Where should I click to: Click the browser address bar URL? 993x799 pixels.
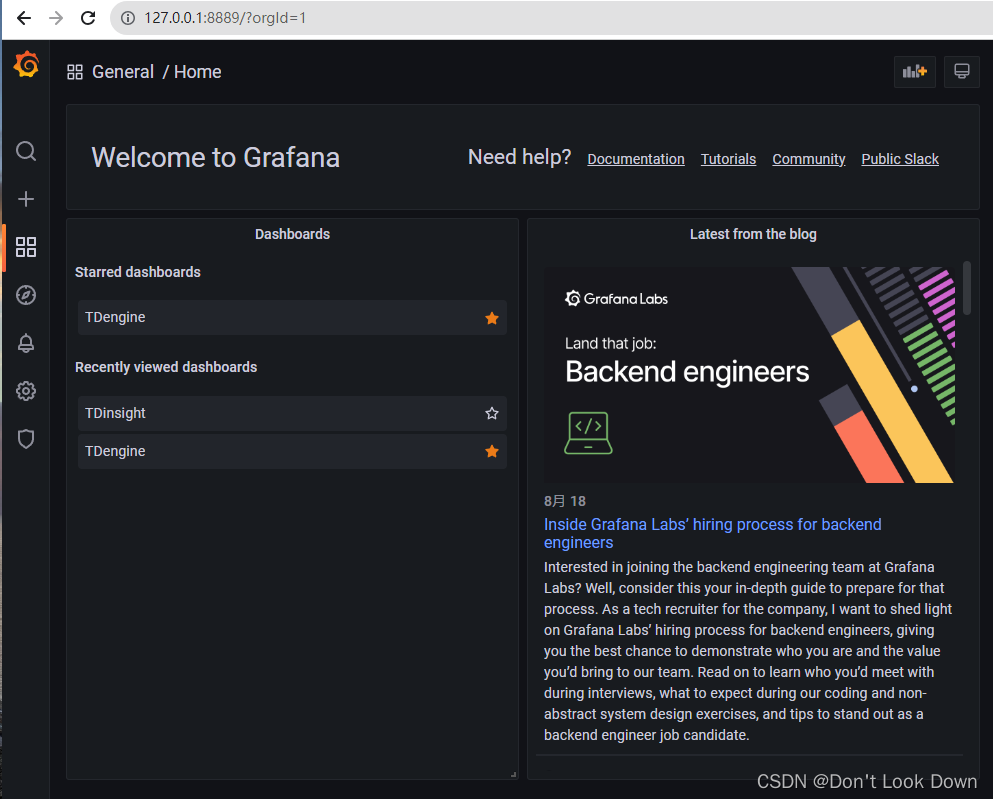(x=225, y=18)
